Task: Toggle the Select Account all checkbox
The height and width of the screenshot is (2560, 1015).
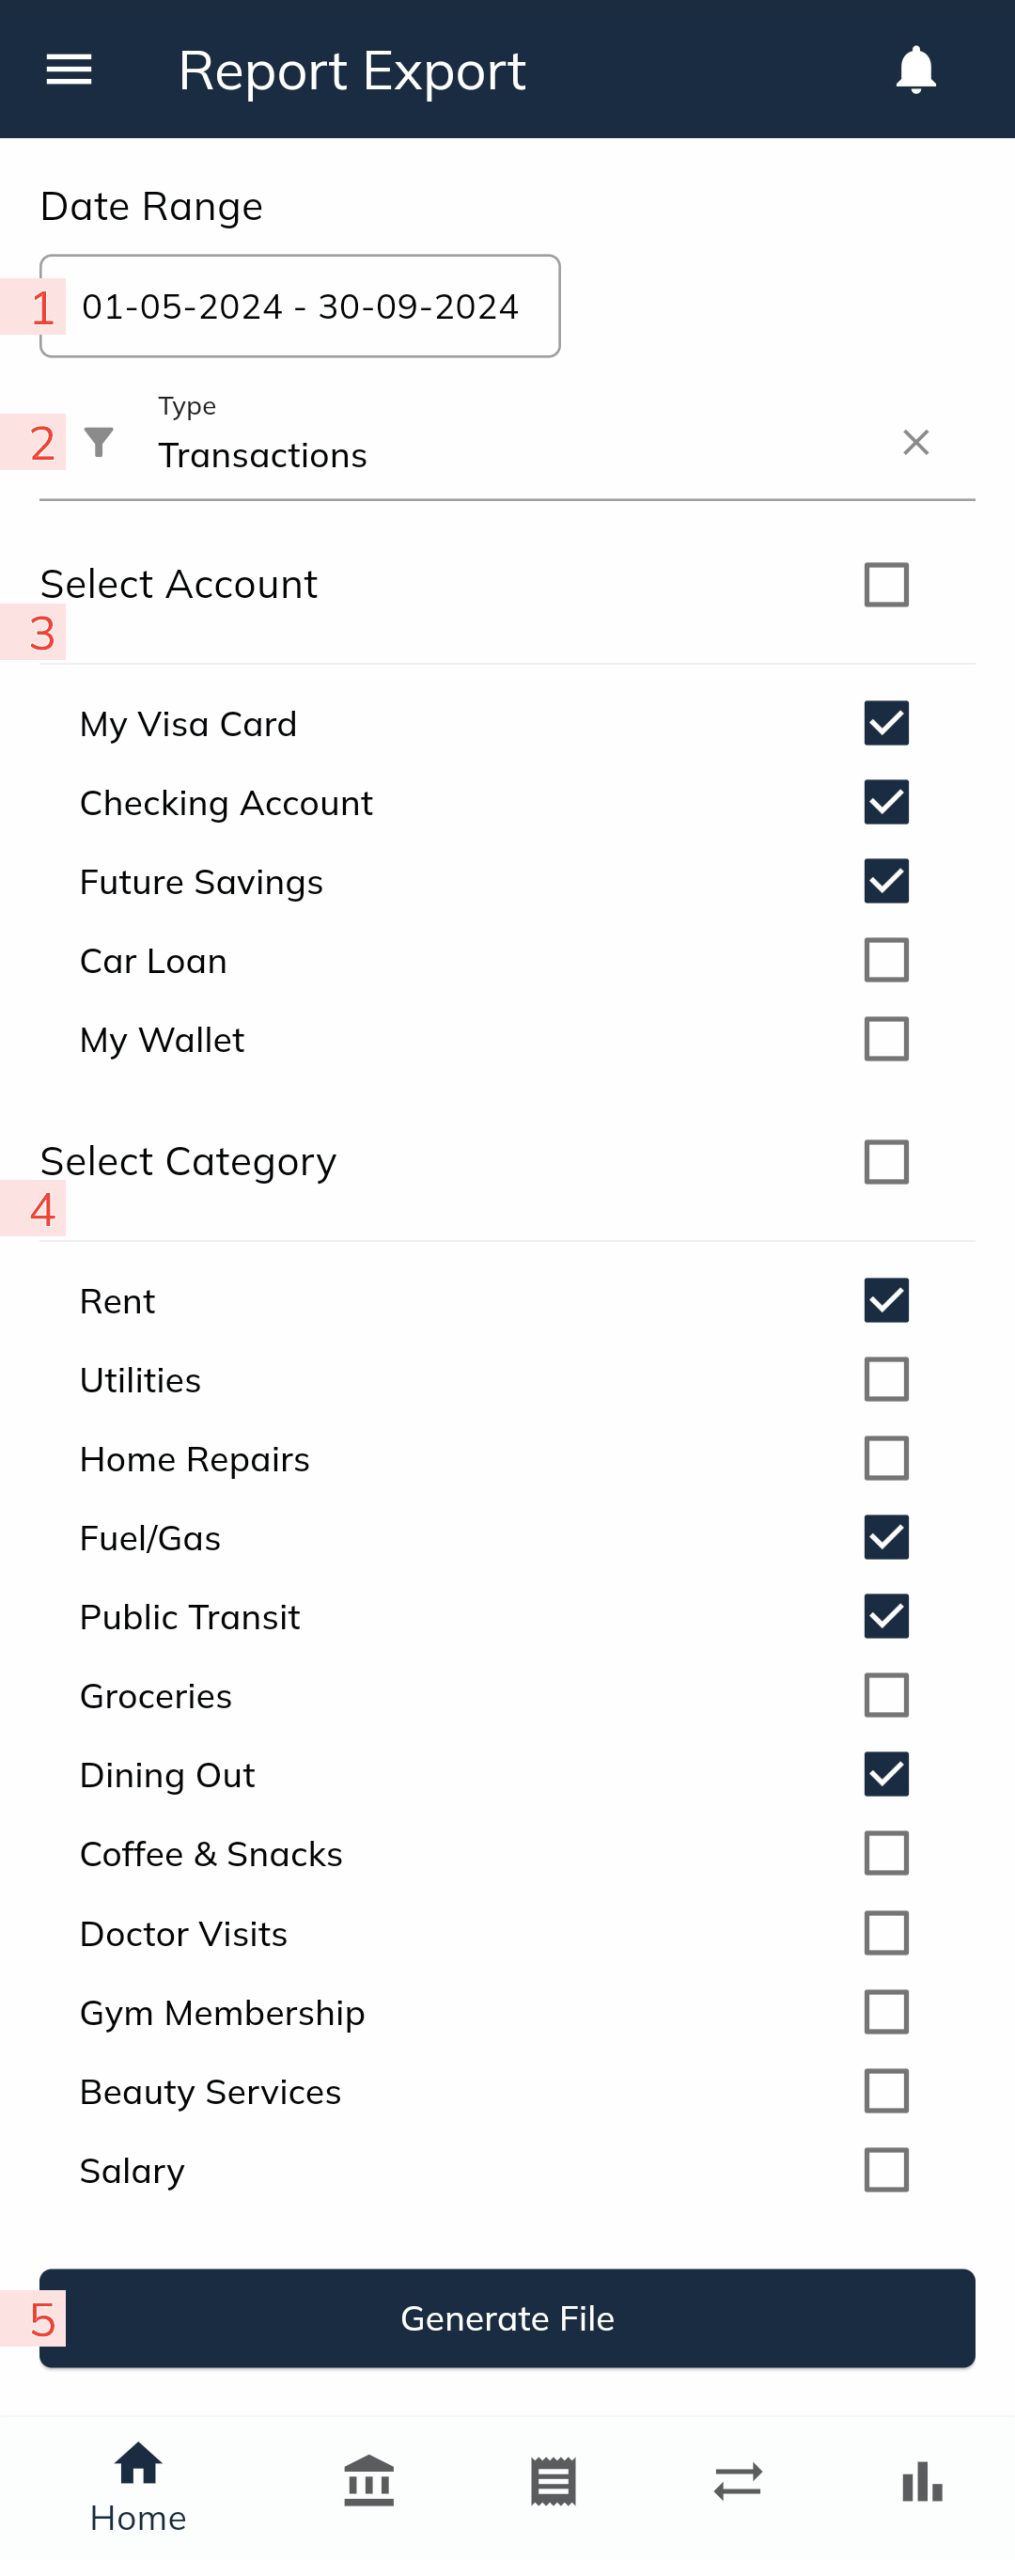Action: click(886, 584)
